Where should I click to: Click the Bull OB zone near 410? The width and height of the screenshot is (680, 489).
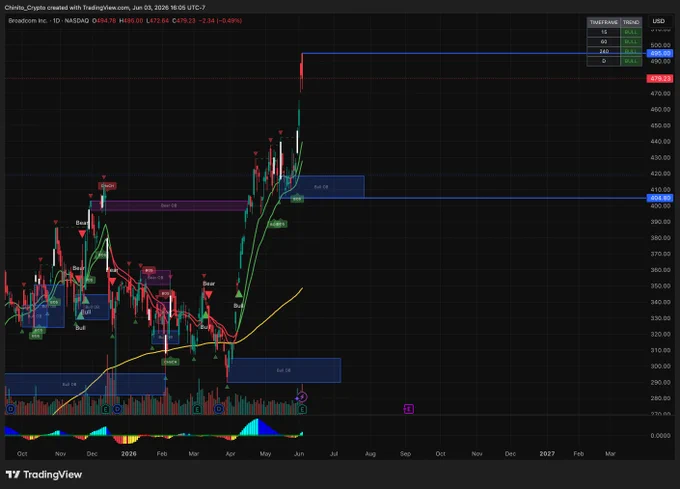[322, 187]
